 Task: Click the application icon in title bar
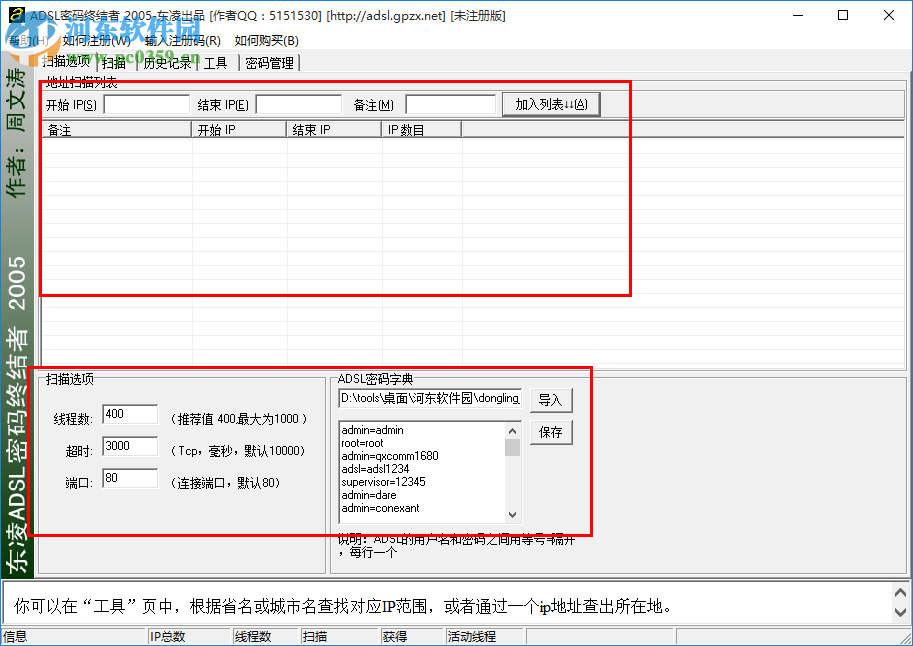click(16, 15)
